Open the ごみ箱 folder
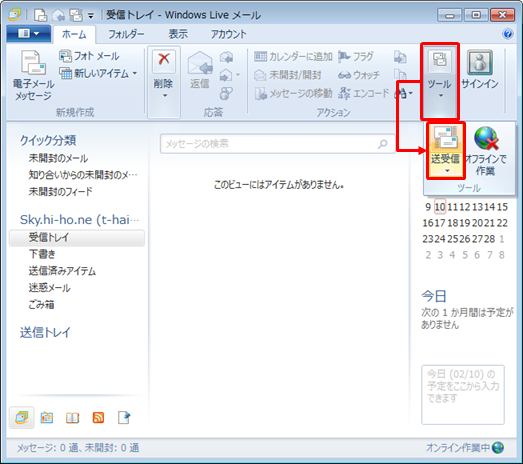Viewport: 523px width, 464px height. [41, 304]
